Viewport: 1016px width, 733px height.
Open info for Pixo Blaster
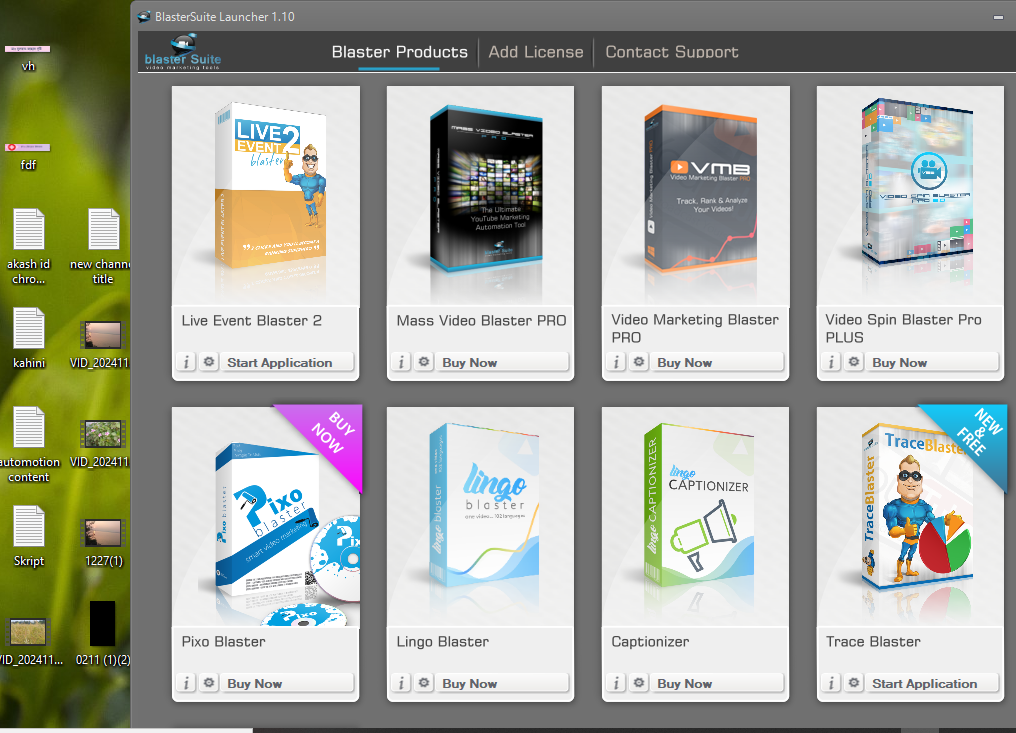pyautogui.click(x=186, y=682)
